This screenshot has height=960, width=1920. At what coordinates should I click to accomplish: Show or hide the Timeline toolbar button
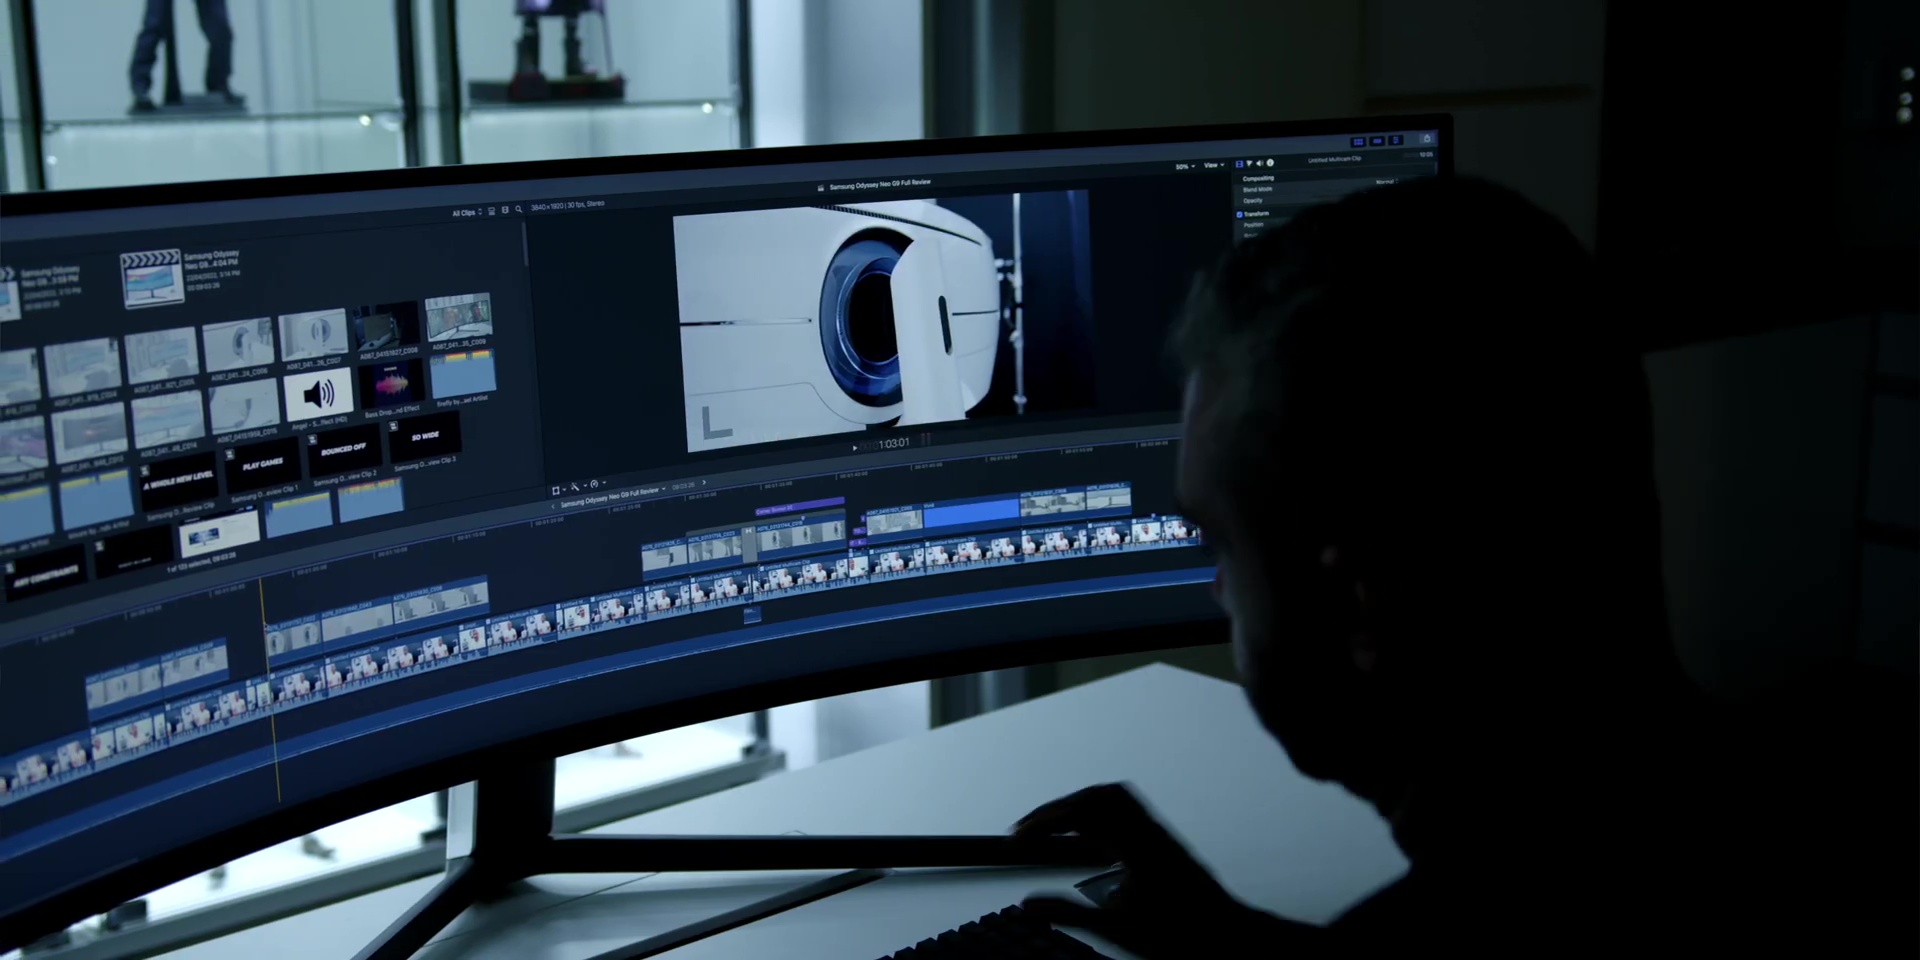tap(1377, 141)
